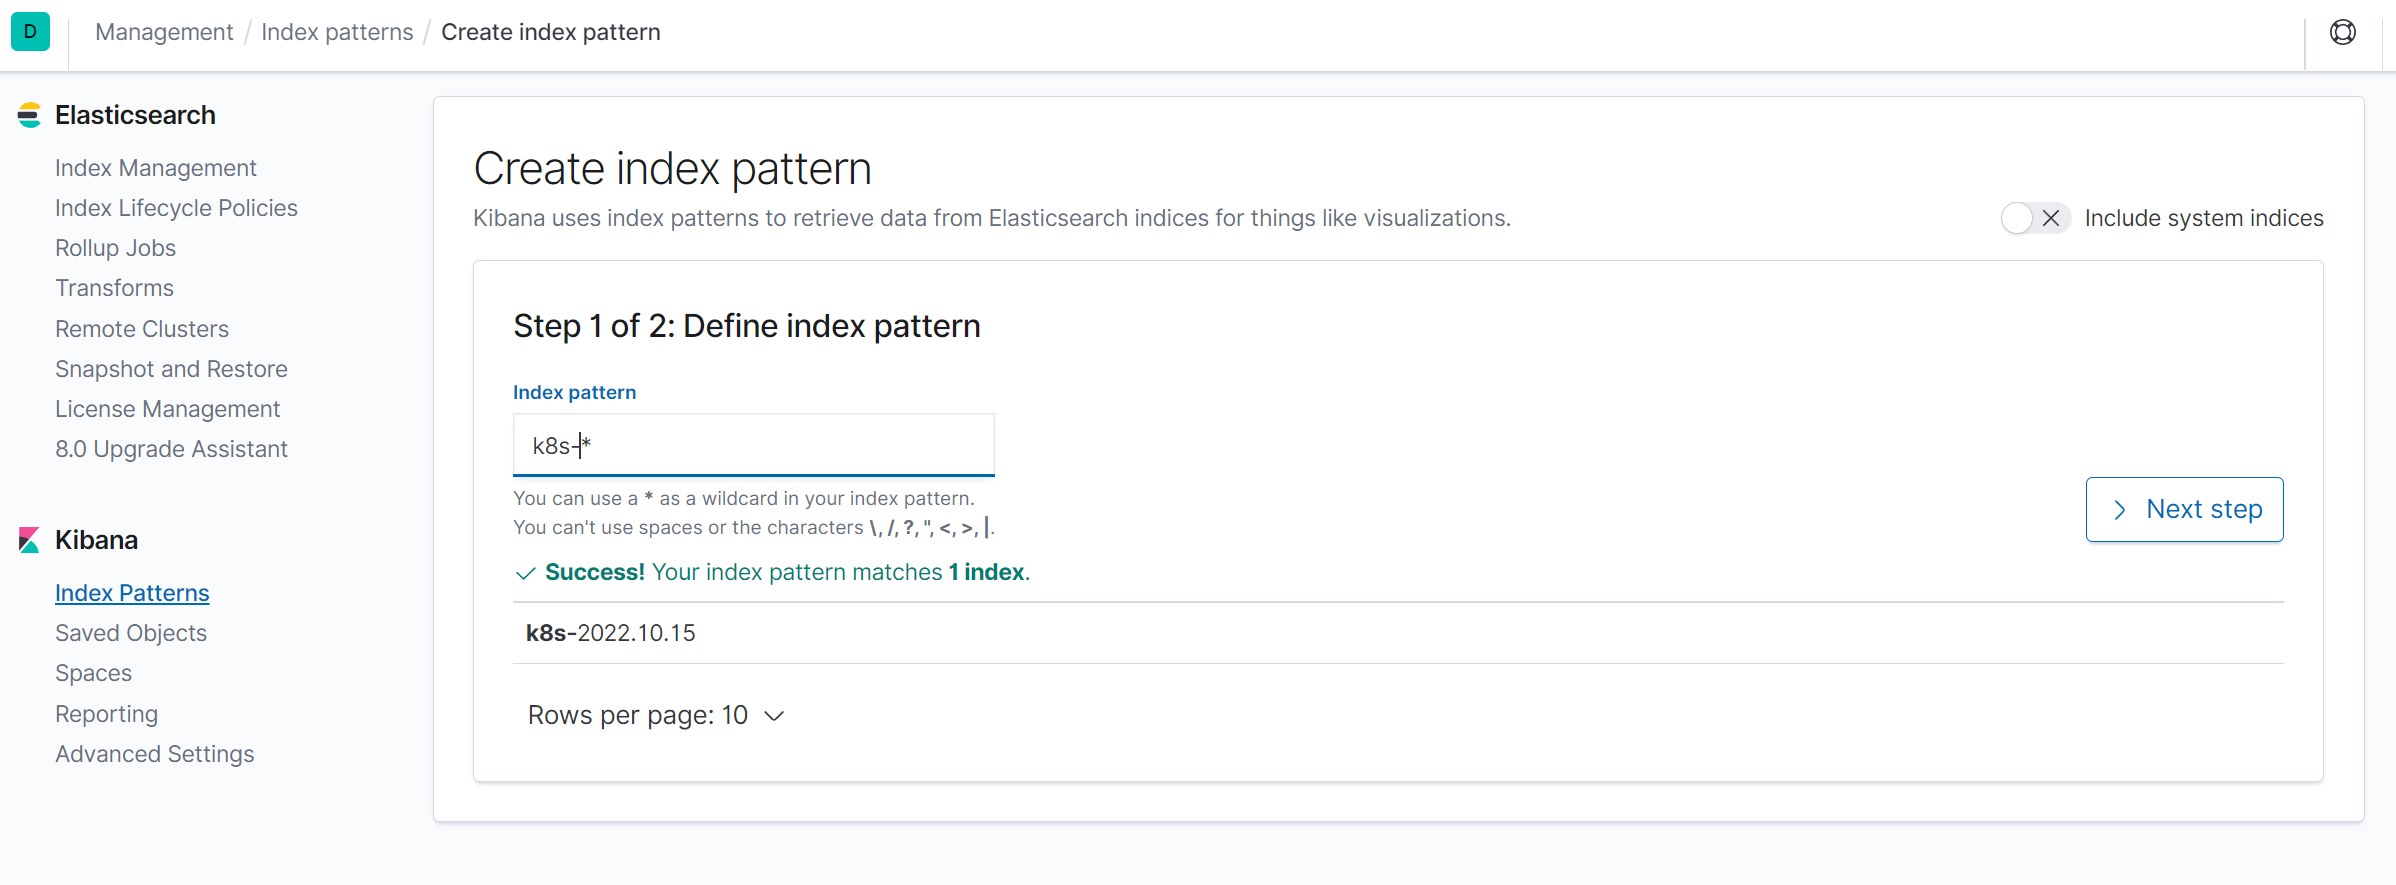Open Spaces under Kibana
2396x885 pixels.
tap(94, 673)
